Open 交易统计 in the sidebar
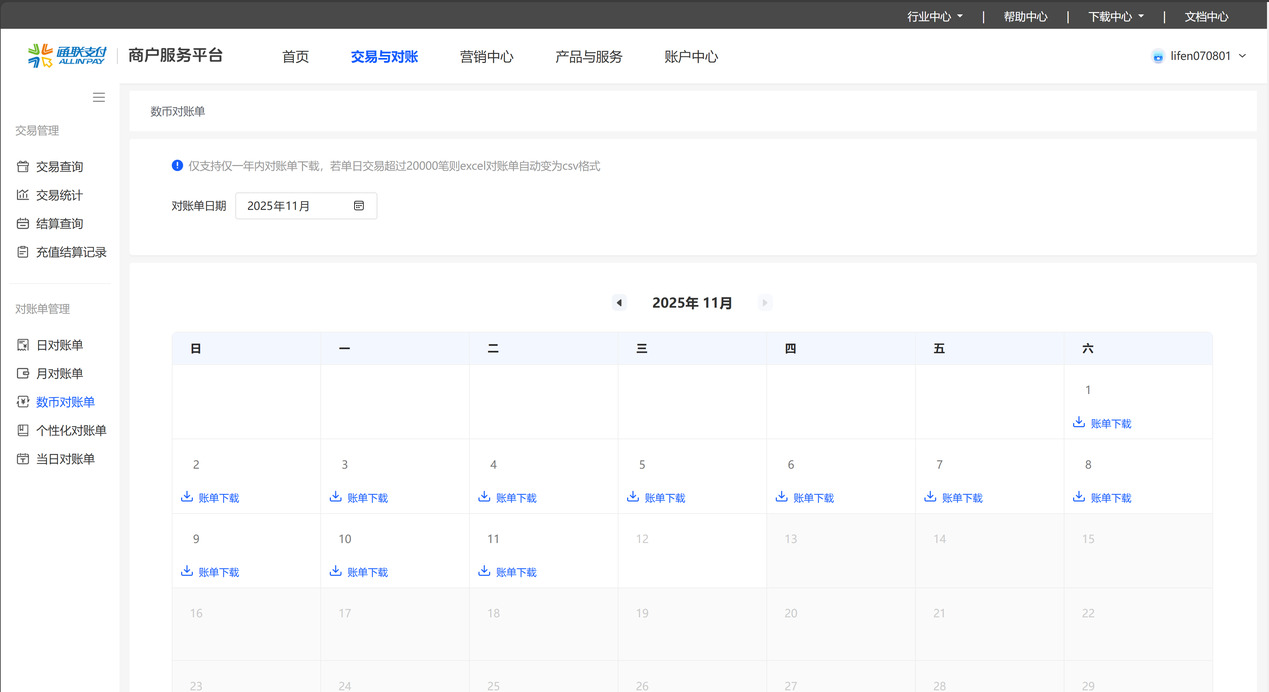This screenshot has height=692, width=1269. coord(60,195)
